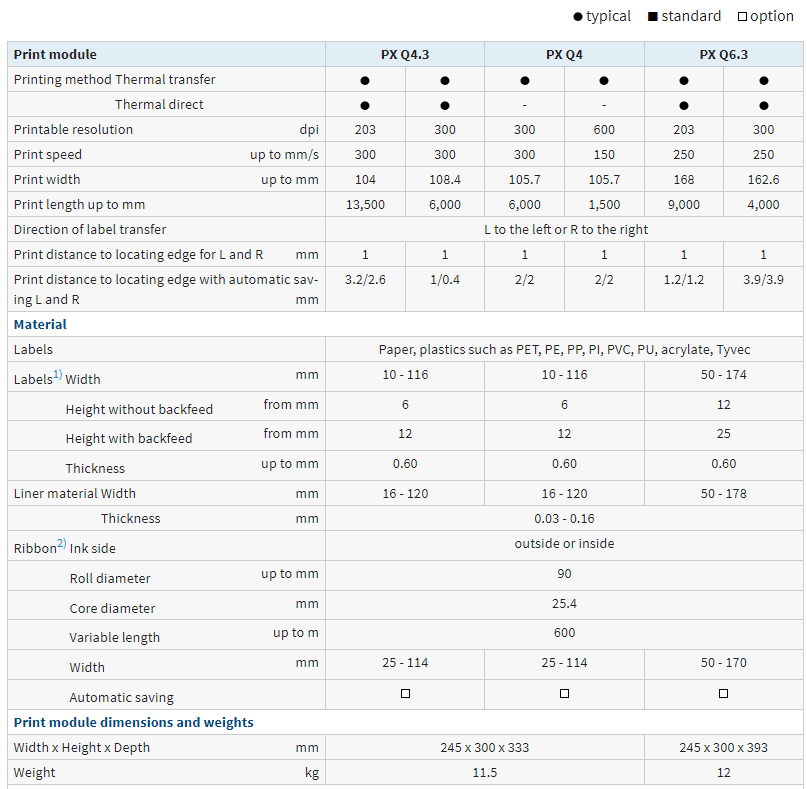Screen dimensions: 807x789
Task: Toggle Automatic saving option box for PX Q6.3
Action: coord(723,693)
